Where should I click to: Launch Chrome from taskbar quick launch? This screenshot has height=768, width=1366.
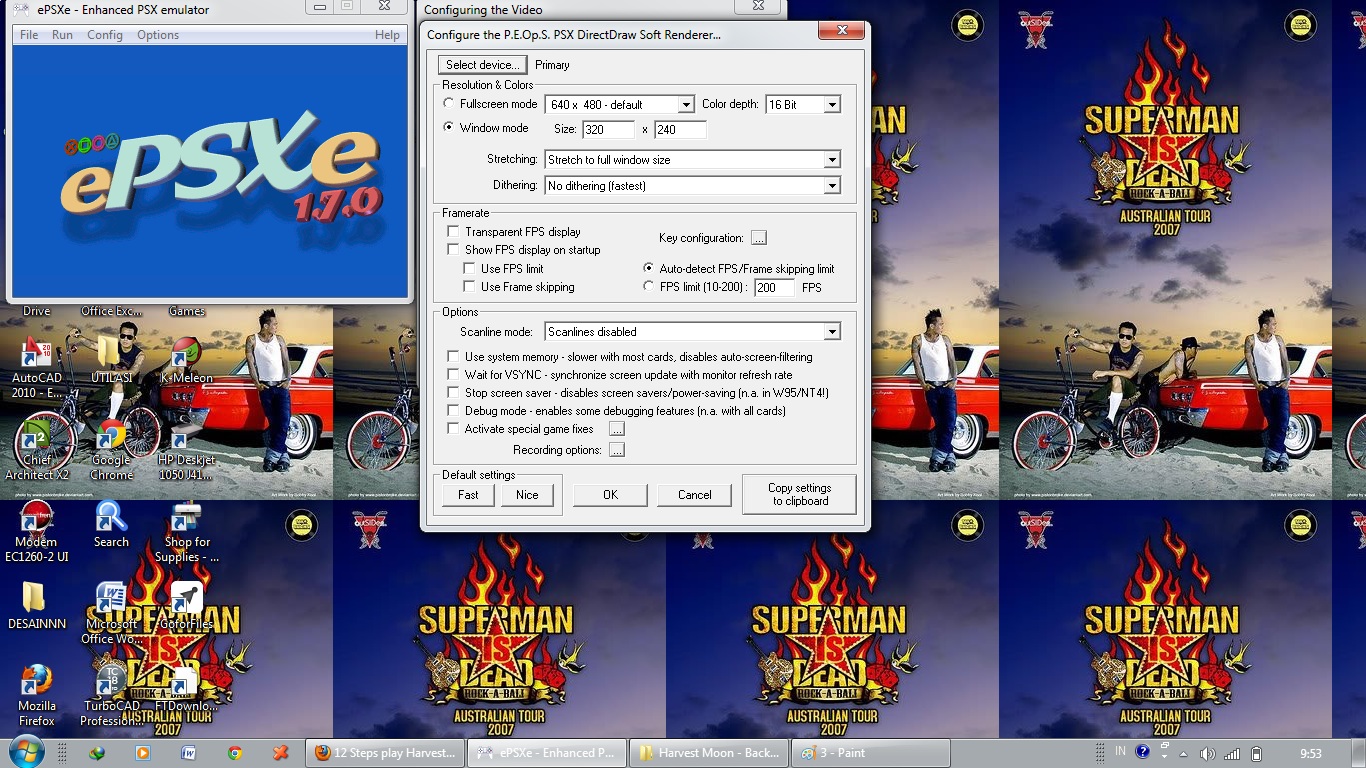[234, 753]
